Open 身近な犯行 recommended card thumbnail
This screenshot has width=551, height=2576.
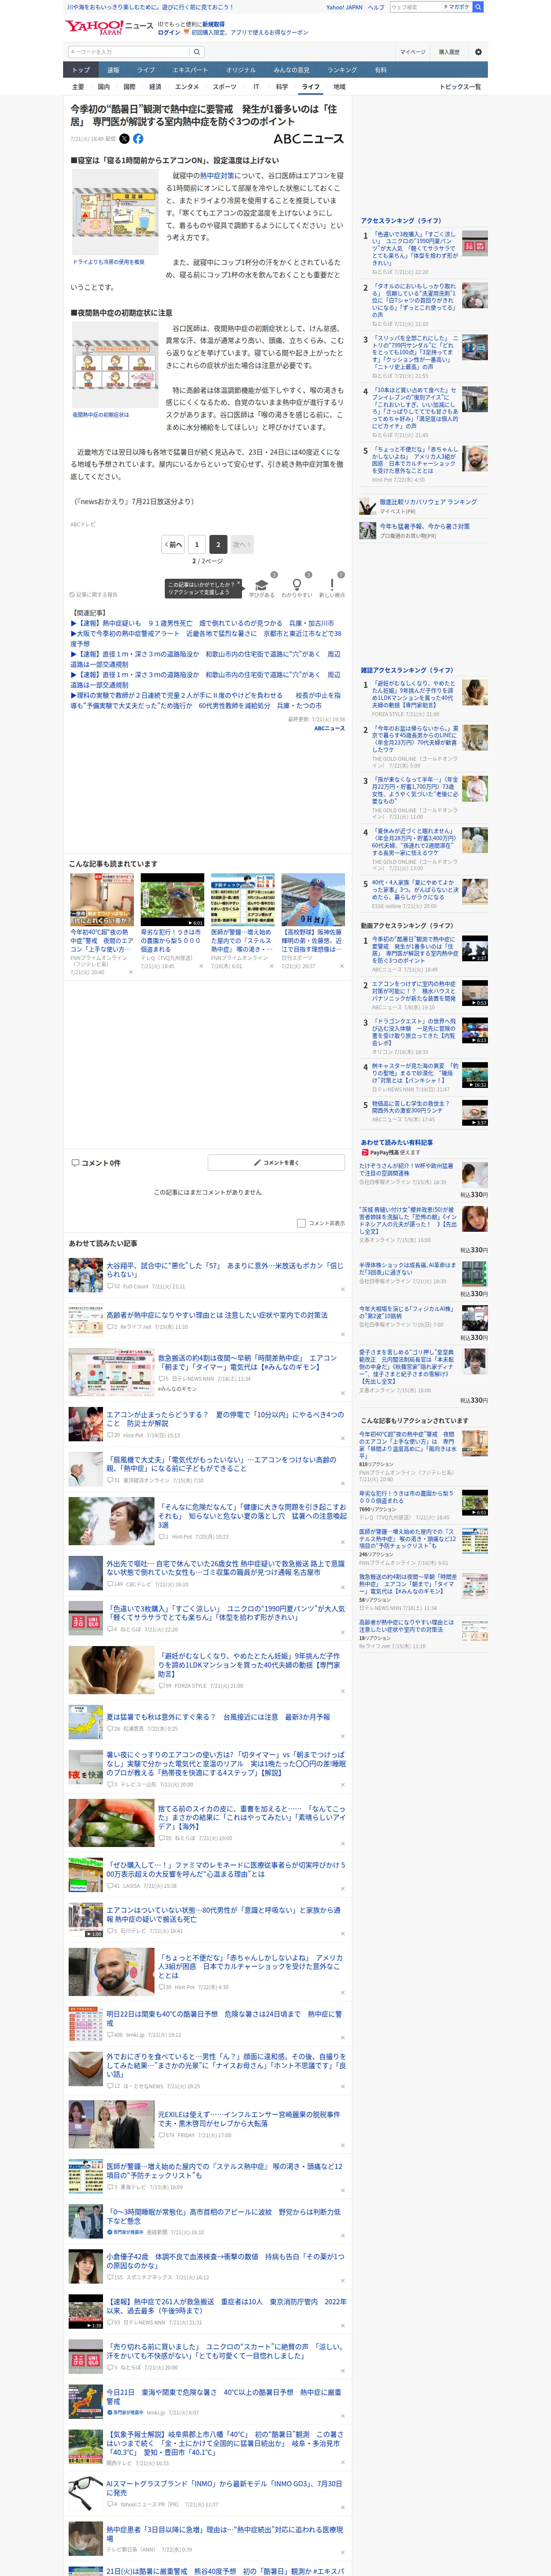pos(172,900)
